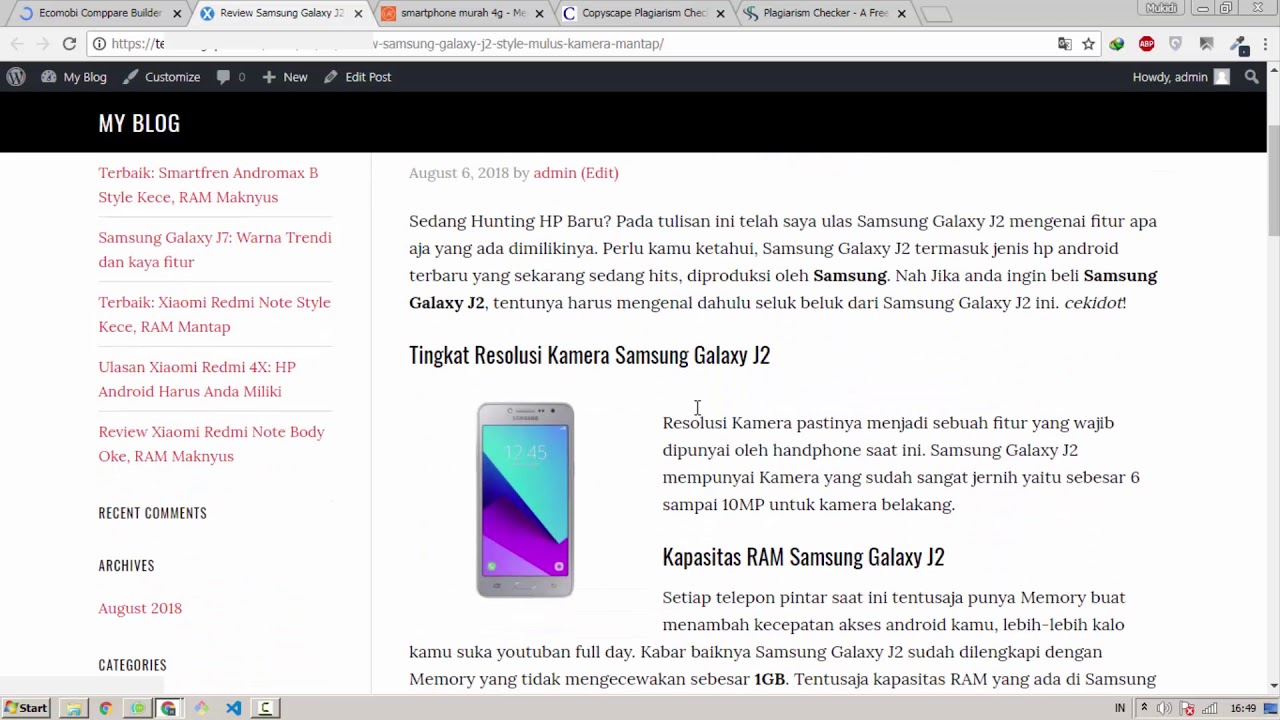Image resolution: width=1280 pixels, height=720 pixels.
Task: Click New in the admin bar
Action: coord(285,77)
